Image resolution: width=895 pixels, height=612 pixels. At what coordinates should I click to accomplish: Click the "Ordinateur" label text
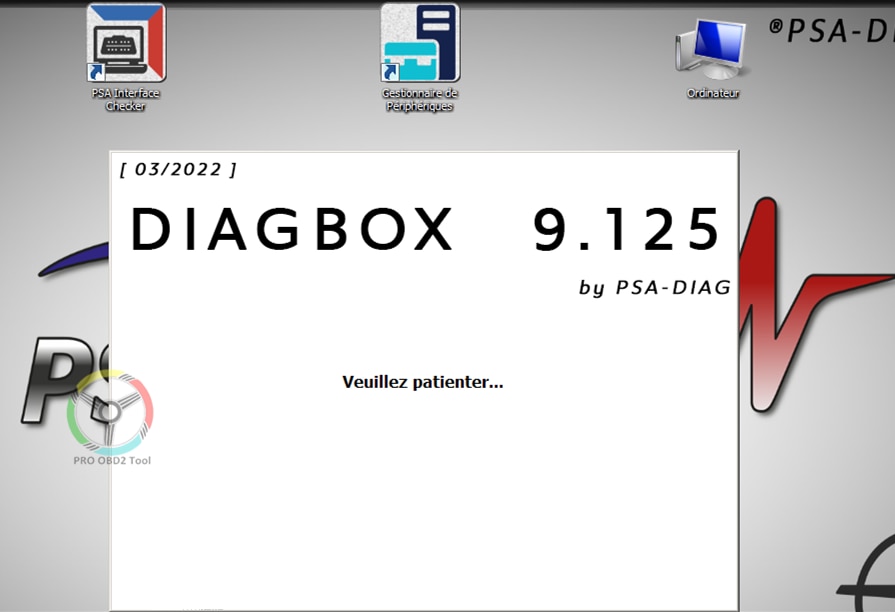[713, 93]
